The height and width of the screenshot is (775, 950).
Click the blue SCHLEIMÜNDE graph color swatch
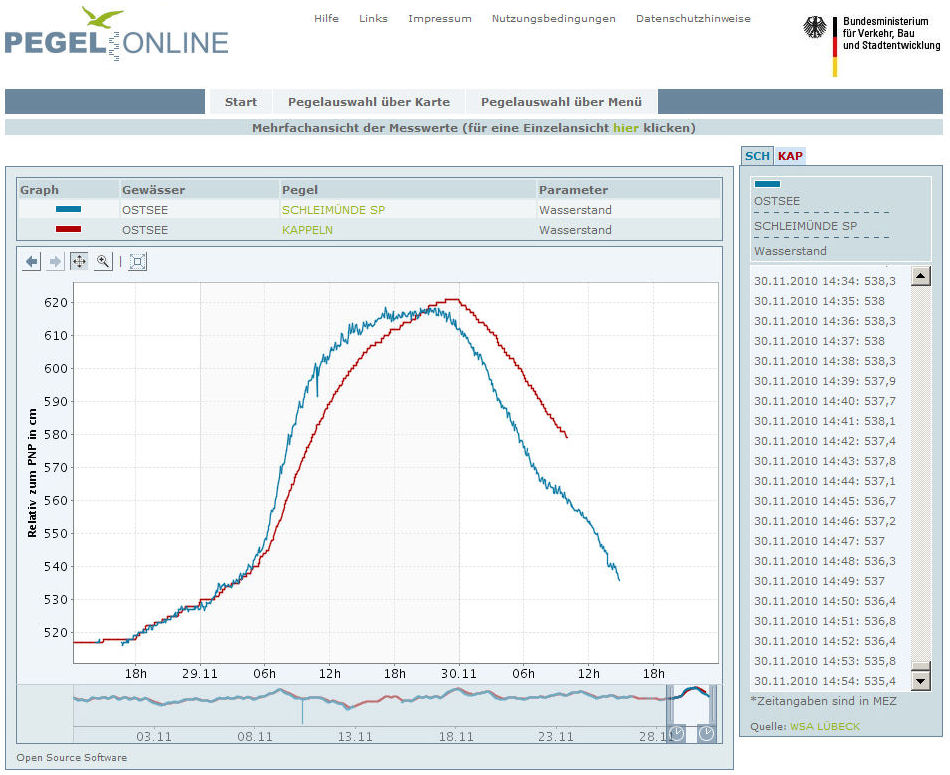pos(69,210)
